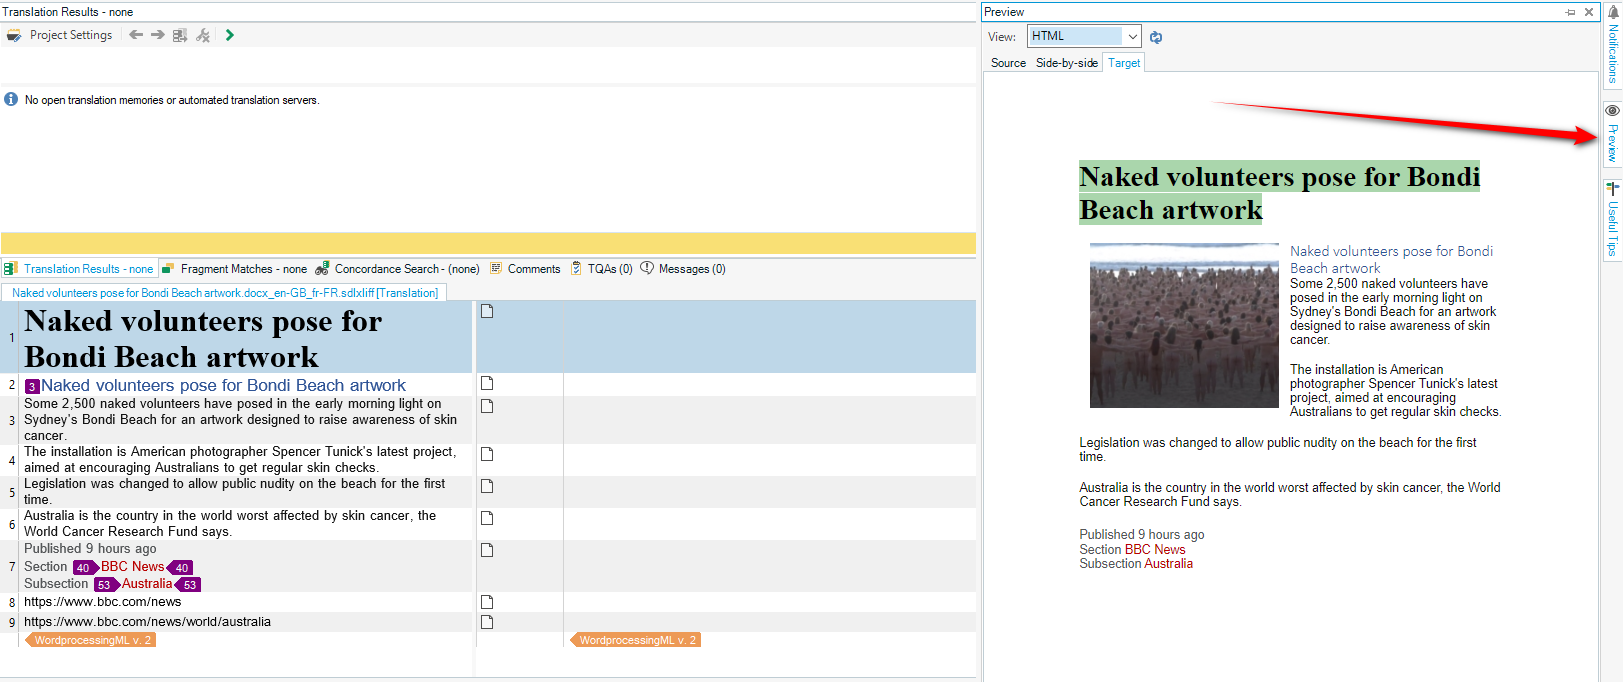This screenshot has height=682, width=1623.
Task: Click segment 1 source heading text
Action: [x=202, y=339]
